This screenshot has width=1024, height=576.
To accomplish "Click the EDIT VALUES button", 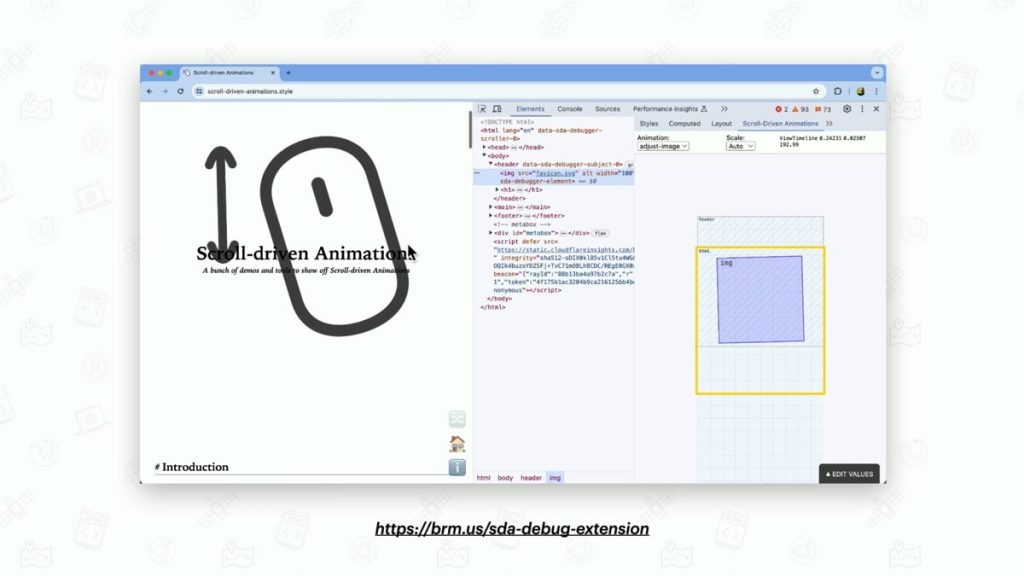I will tap(848, 474).
